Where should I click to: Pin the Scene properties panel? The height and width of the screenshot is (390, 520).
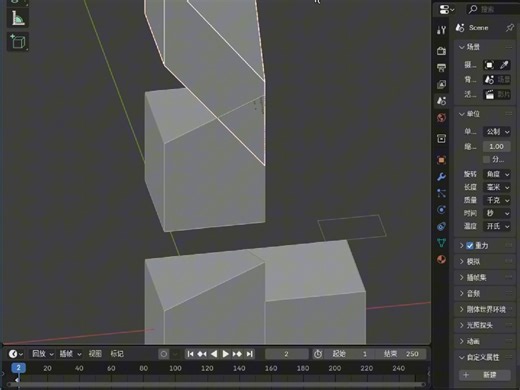click(510, 28)
